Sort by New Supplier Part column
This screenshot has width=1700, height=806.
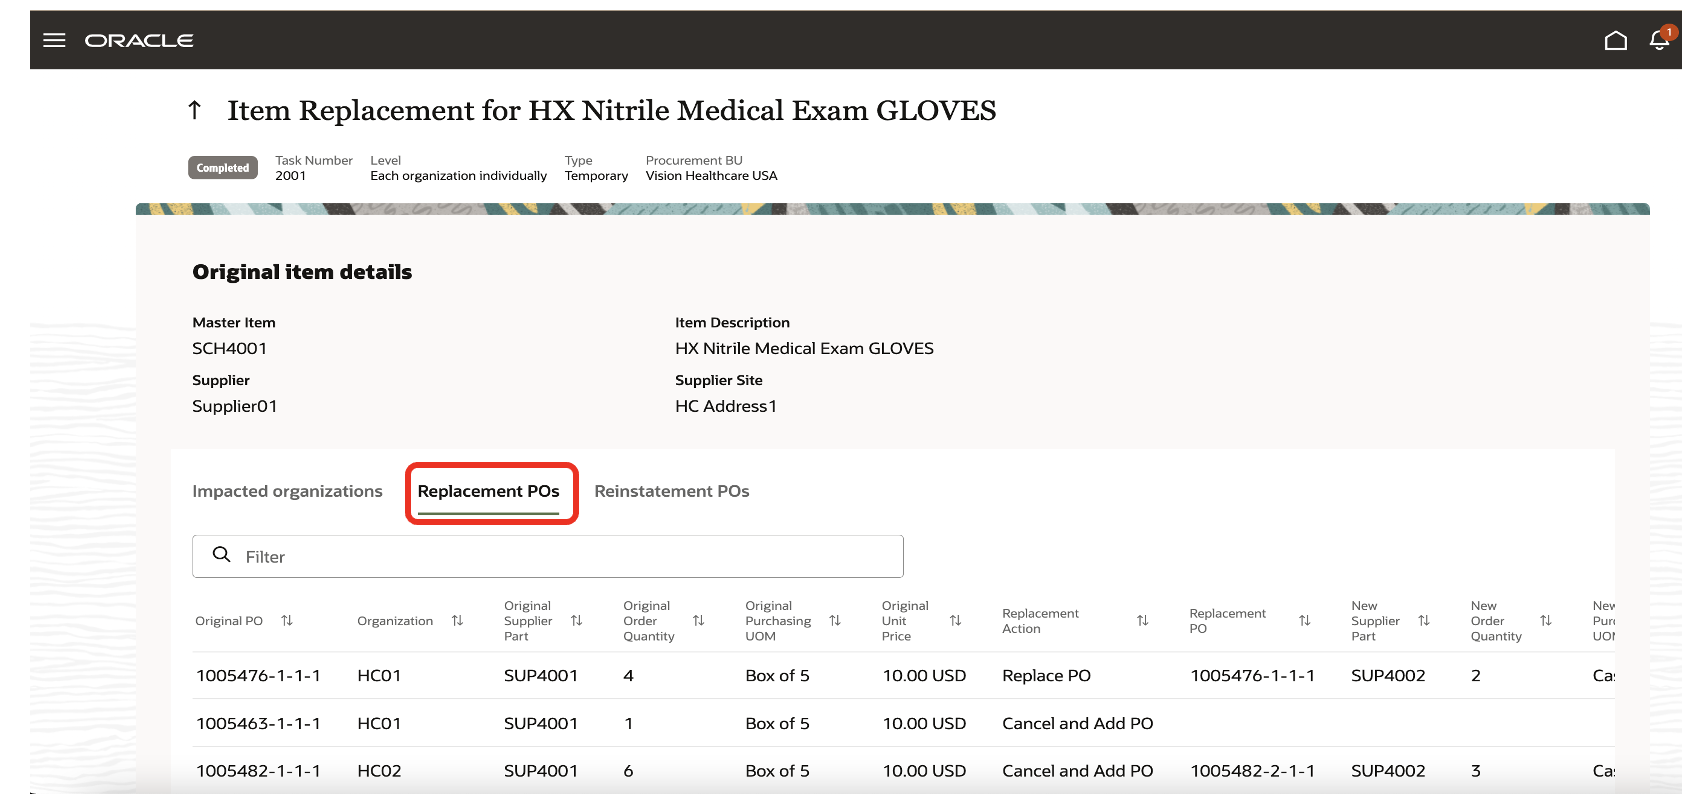click(x=1424, y=621)
